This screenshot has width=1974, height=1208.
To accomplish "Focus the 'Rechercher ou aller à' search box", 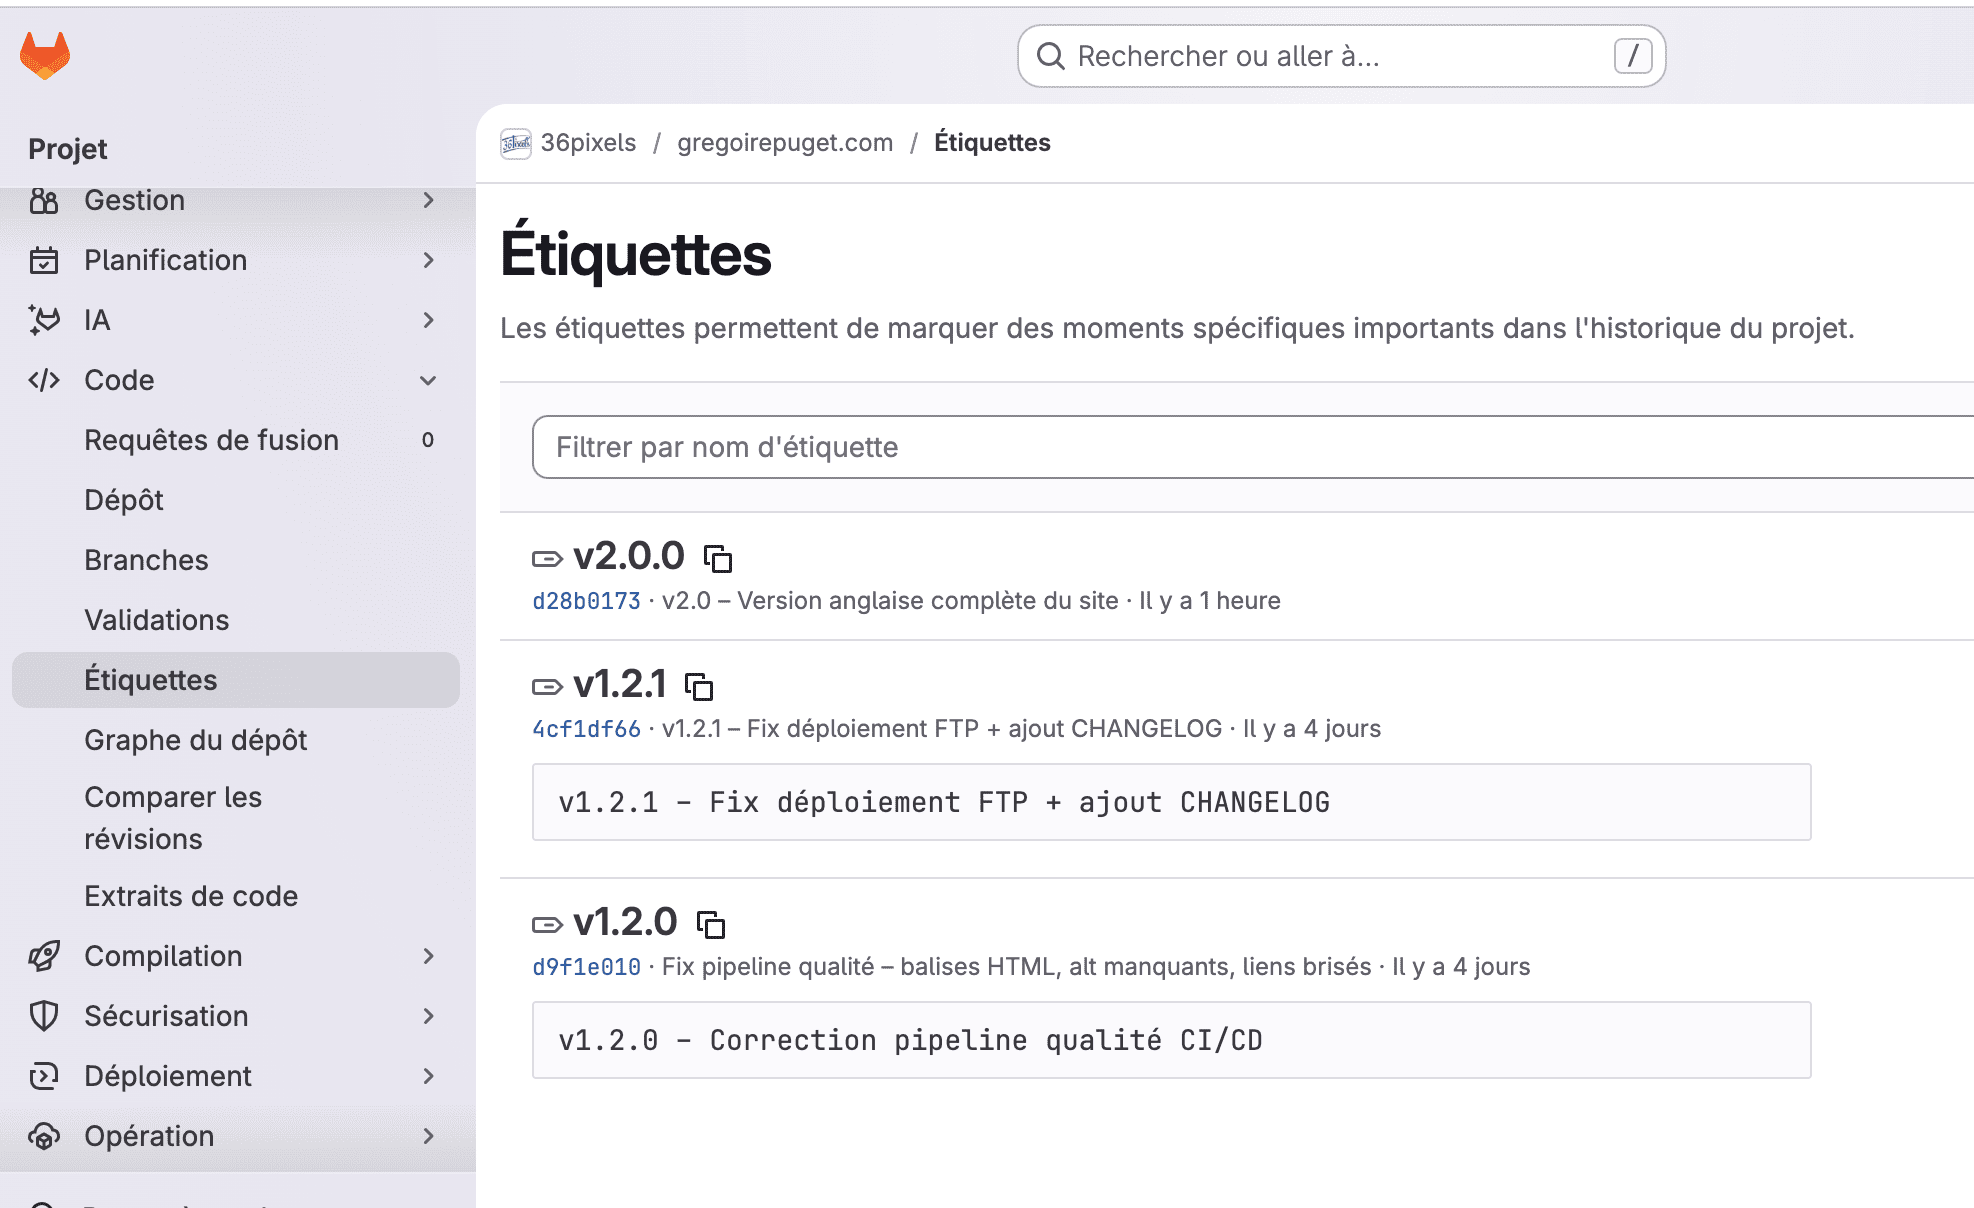I will tap(1341, 56).
